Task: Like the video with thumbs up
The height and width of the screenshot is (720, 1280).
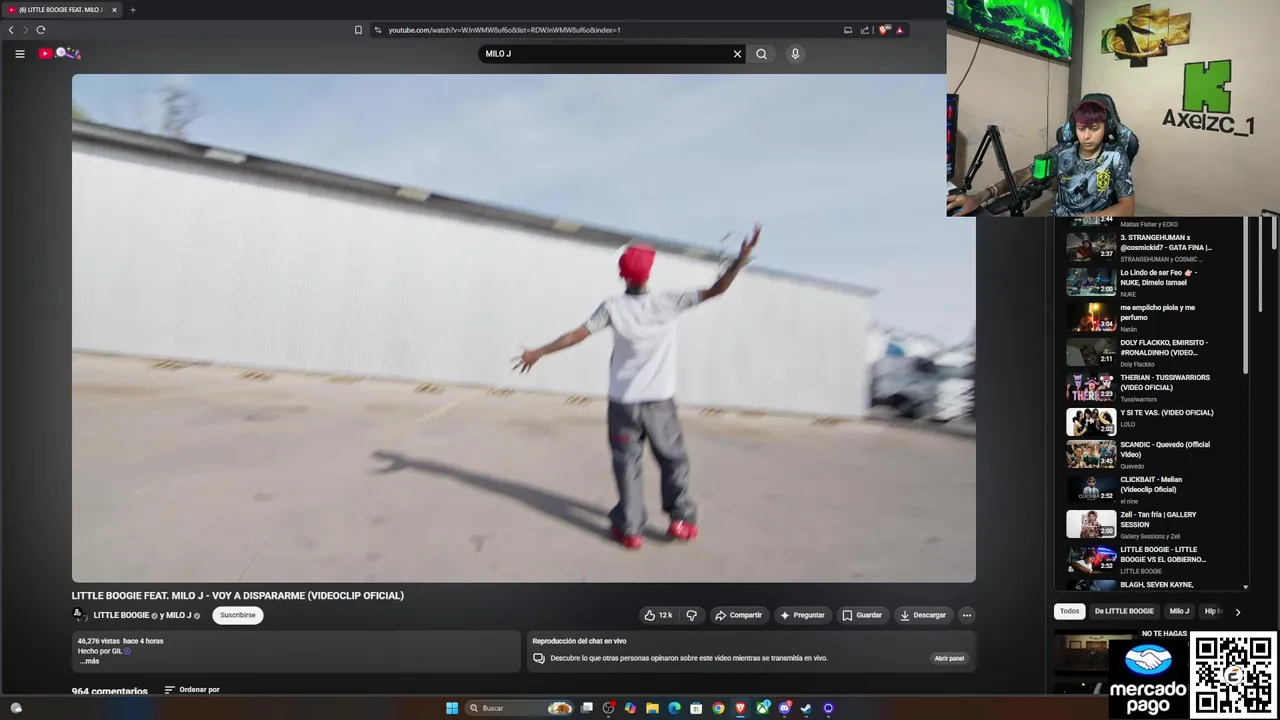Action: [658, 615]
